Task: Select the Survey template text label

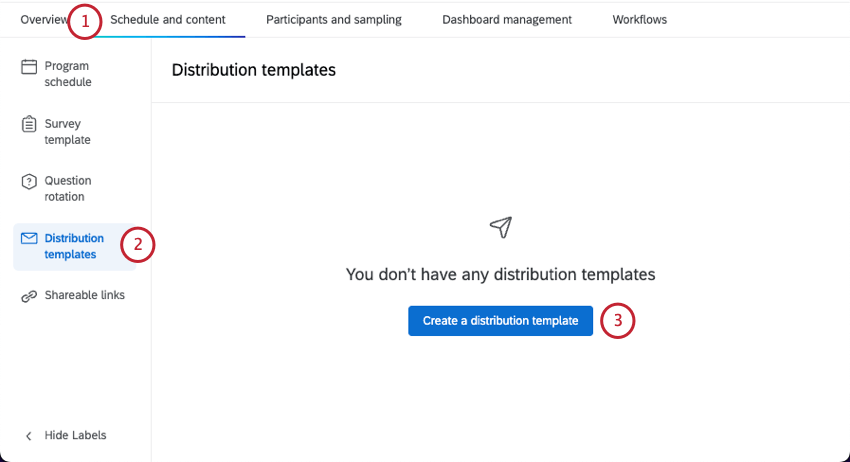Action: pos(68,132)
